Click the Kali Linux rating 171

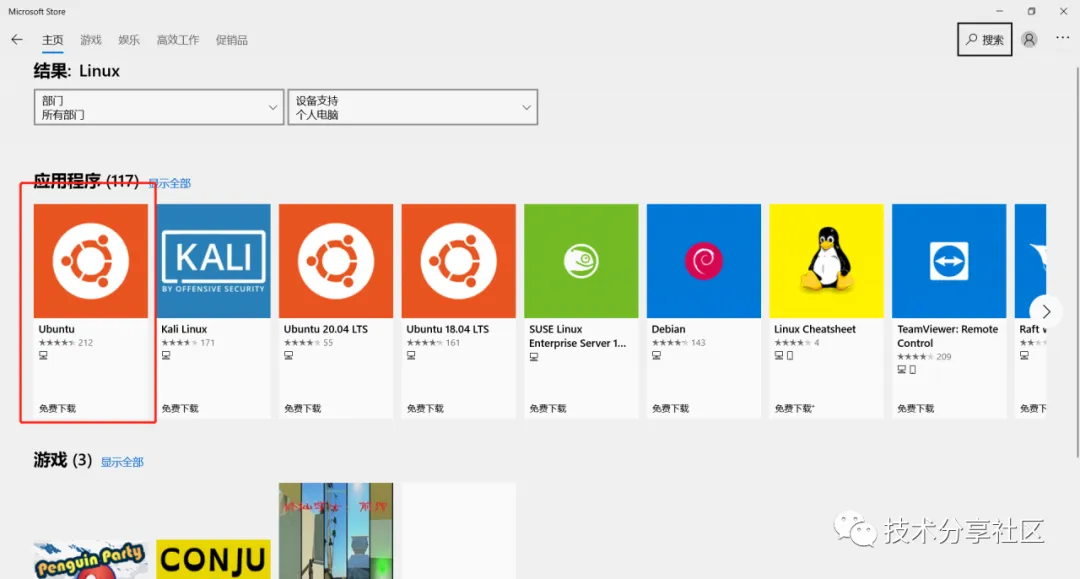tap(188, 343)
